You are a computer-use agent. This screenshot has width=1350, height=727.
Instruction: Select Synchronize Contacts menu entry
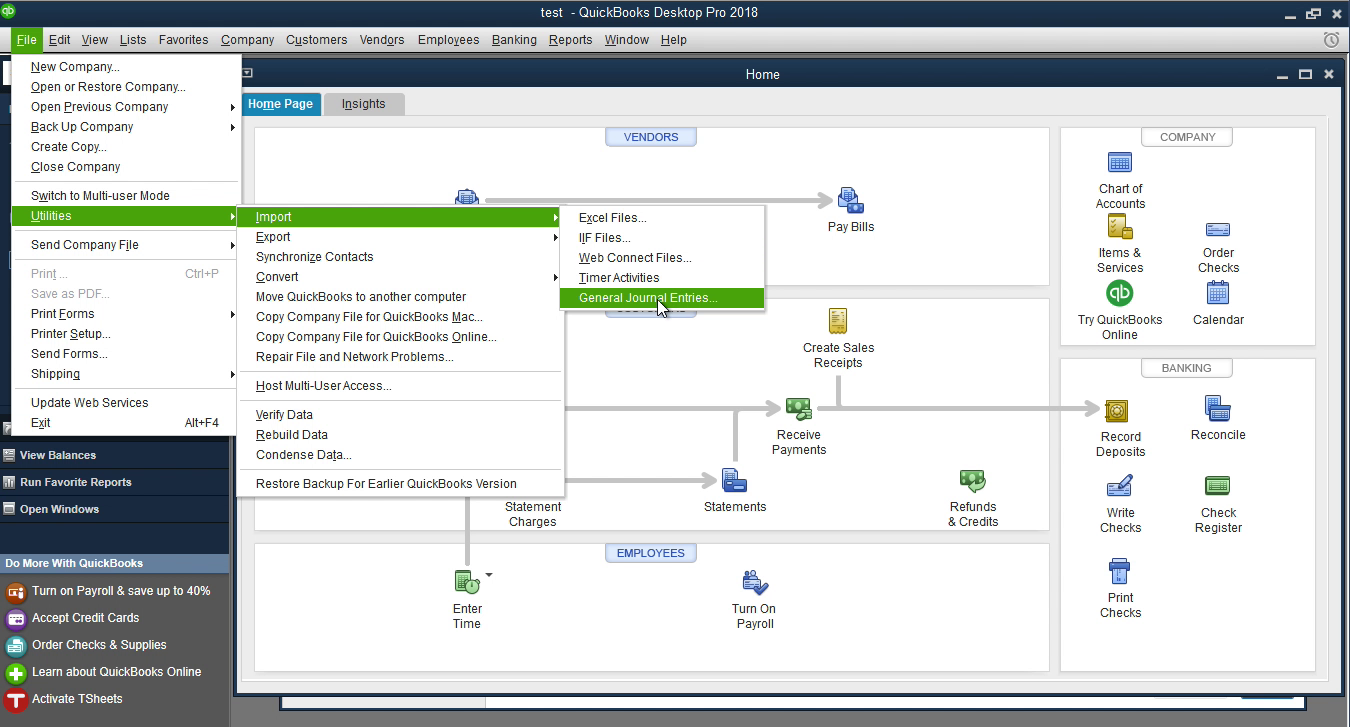pos(400,257)
